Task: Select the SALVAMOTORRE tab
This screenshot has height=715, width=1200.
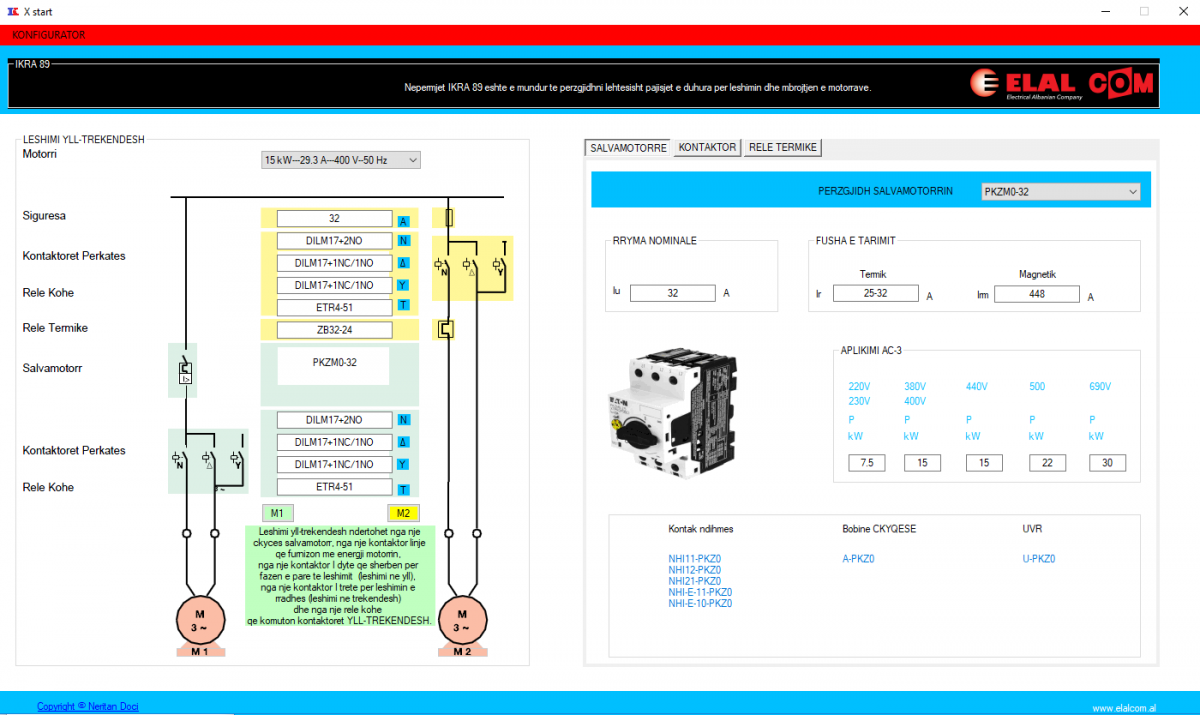Action: click(x=628, y=147)
